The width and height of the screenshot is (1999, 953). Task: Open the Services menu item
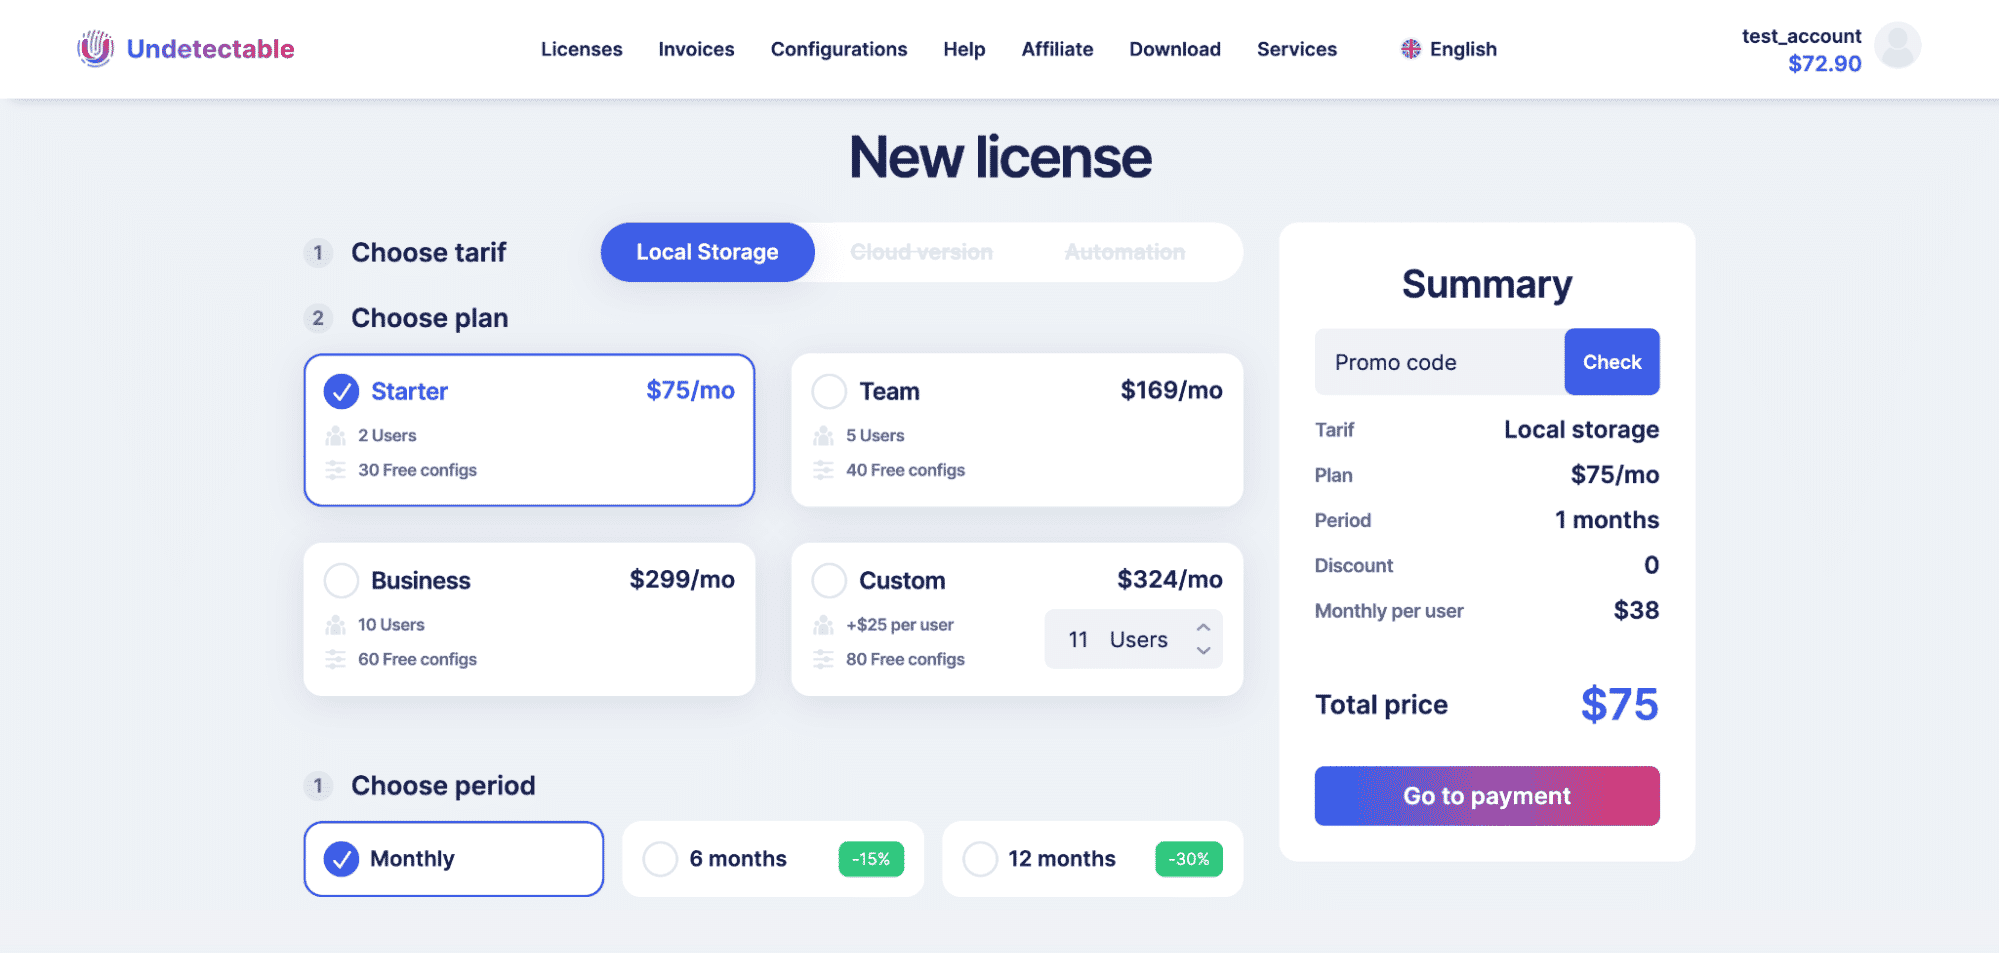point(1296,49)
